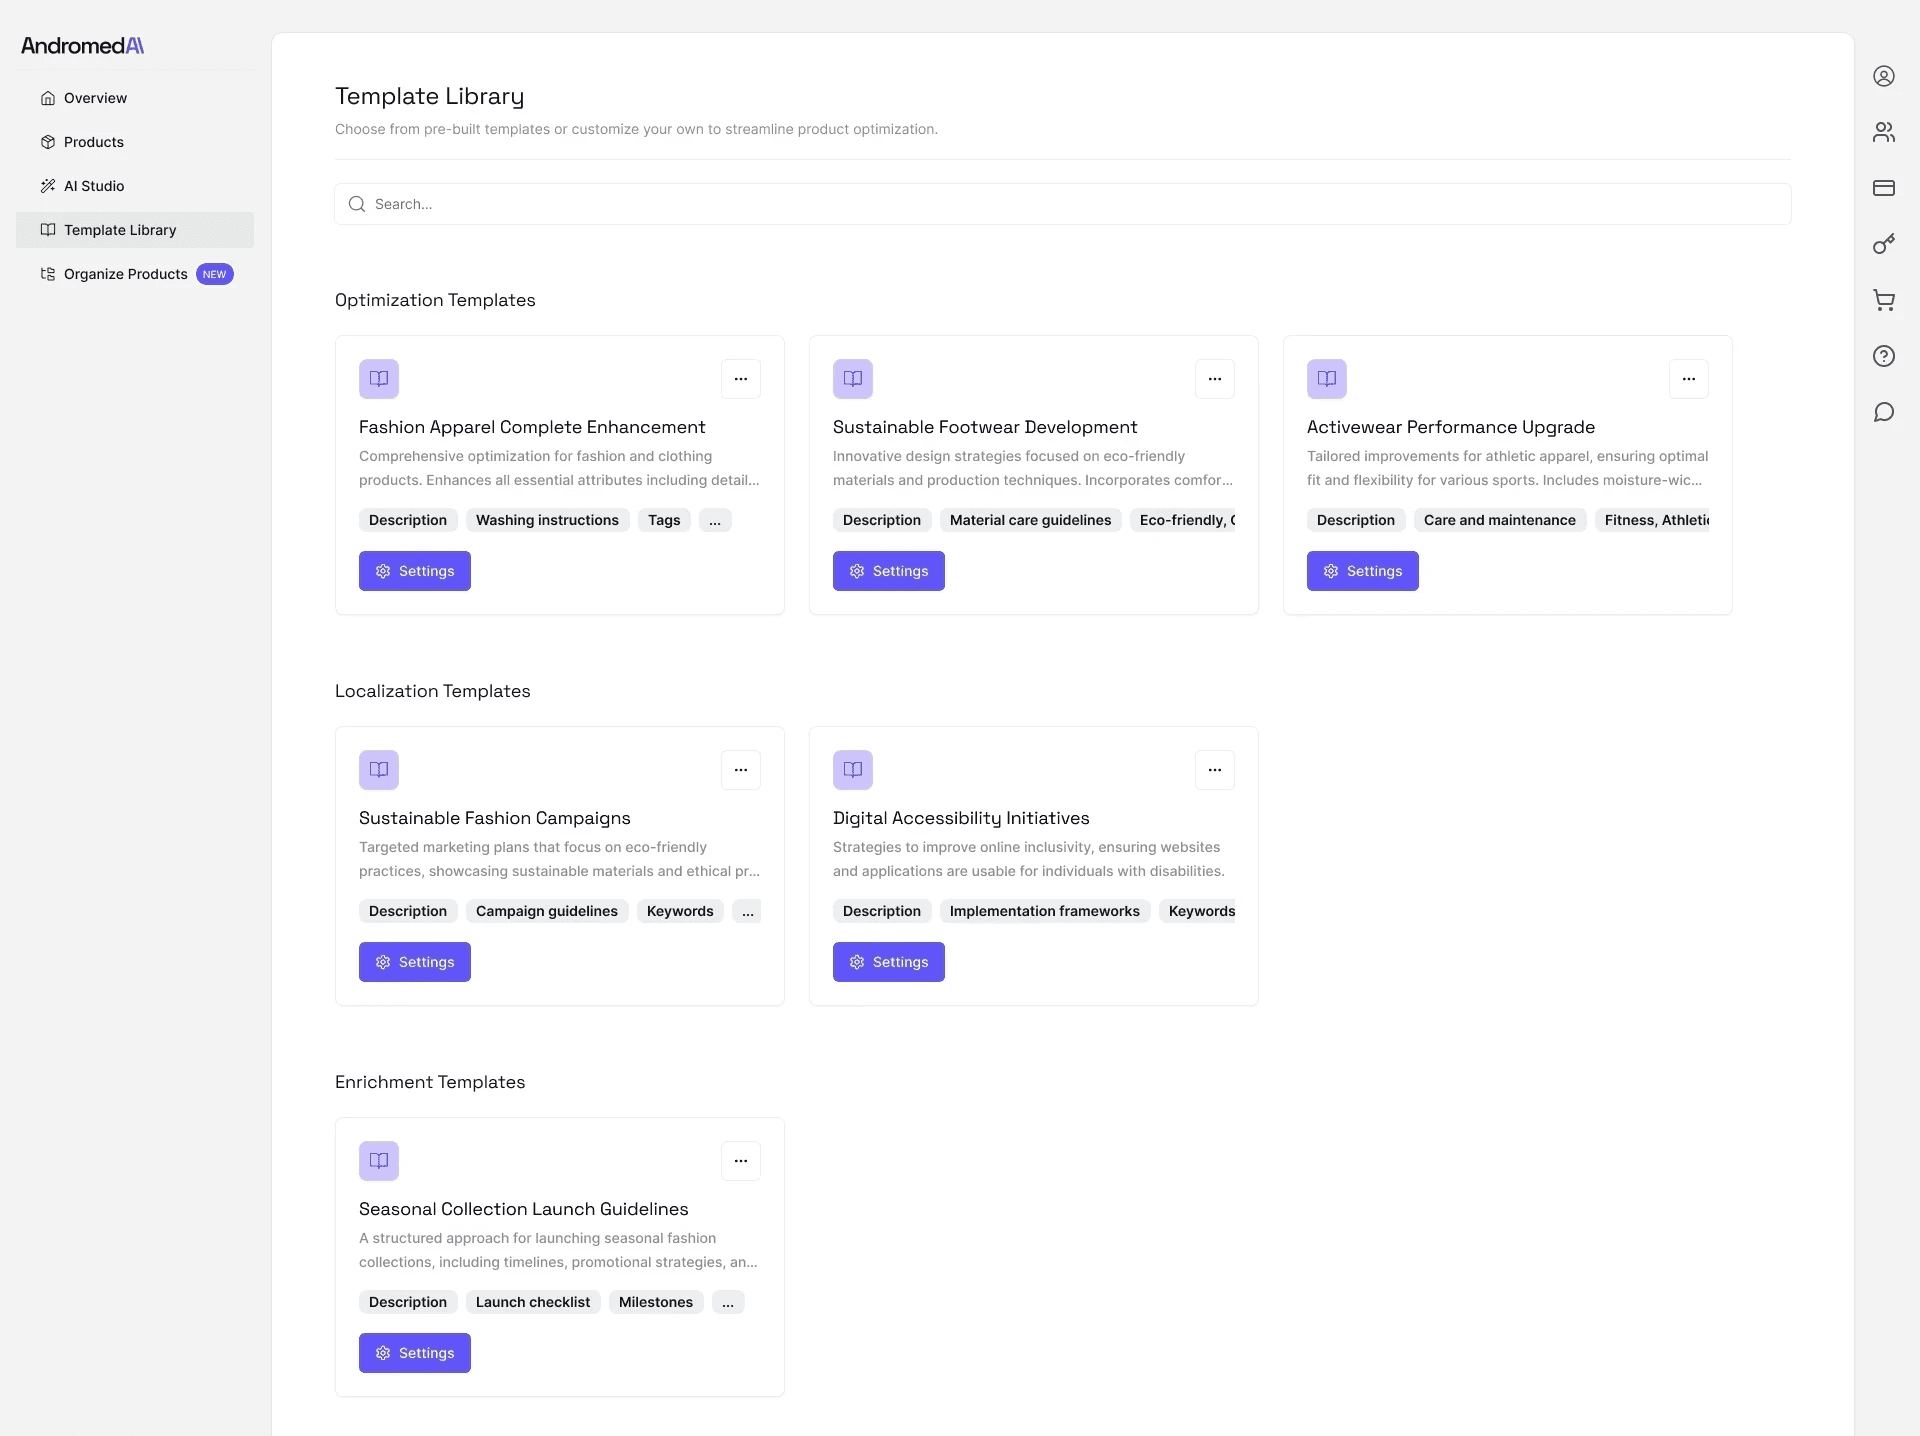Click the billing credit card icon
The height and width of the screenshot is (1436, 1920).
coord(1884,188)
